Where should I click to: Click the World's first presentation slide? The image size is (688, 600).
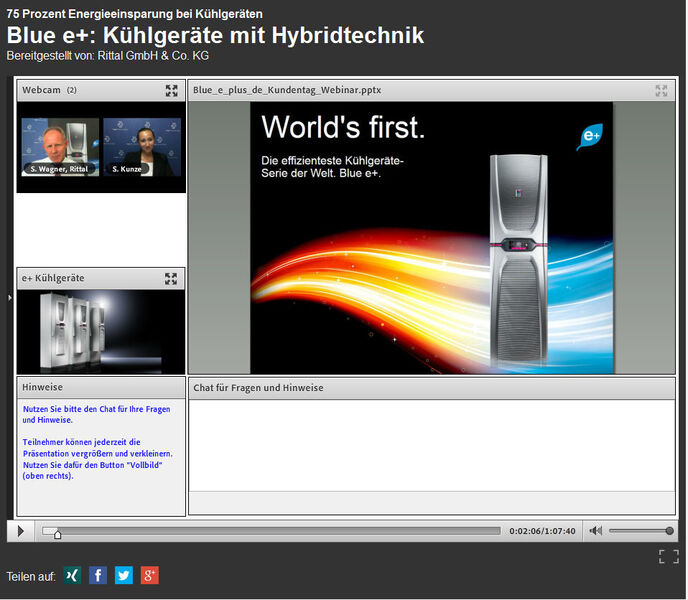click(x=432, y=238)
